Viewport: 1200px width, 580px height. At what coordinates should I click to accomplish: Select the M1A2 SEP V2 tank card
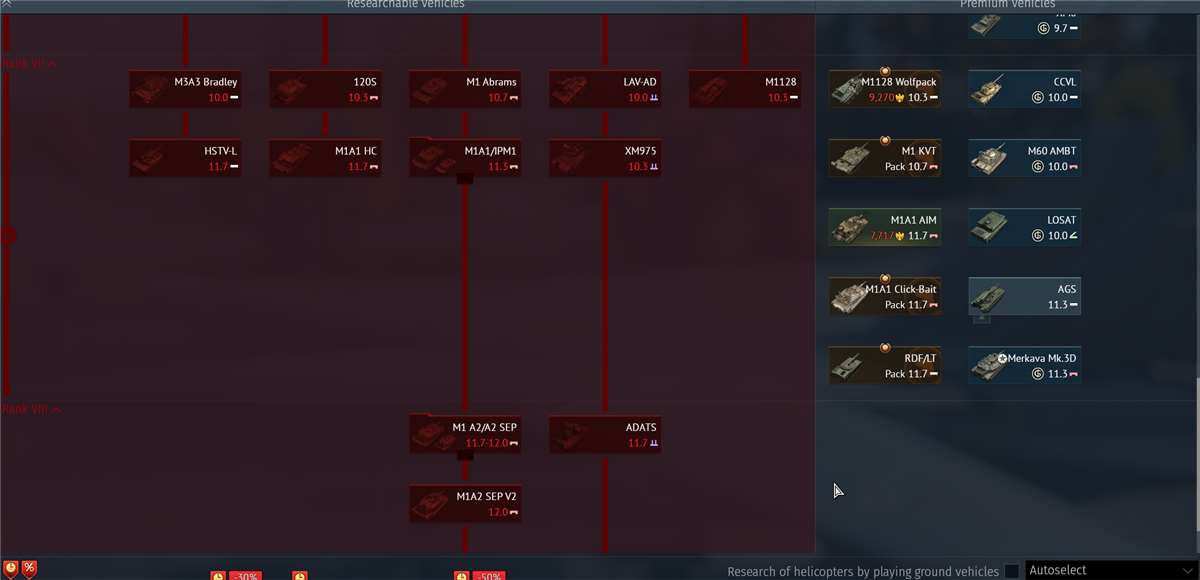click(x=465, y=503)
